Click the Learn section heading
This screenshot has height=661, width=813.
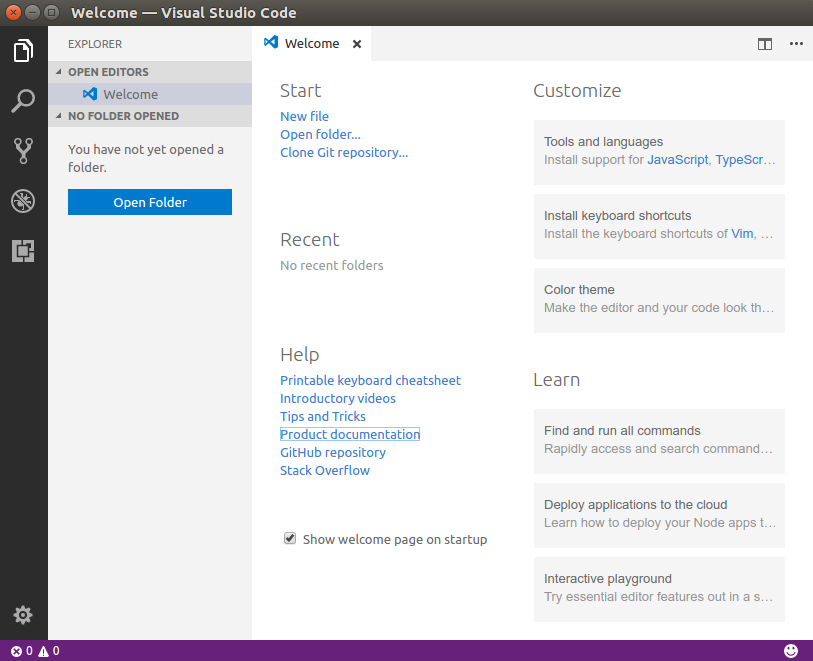point(556,380)
